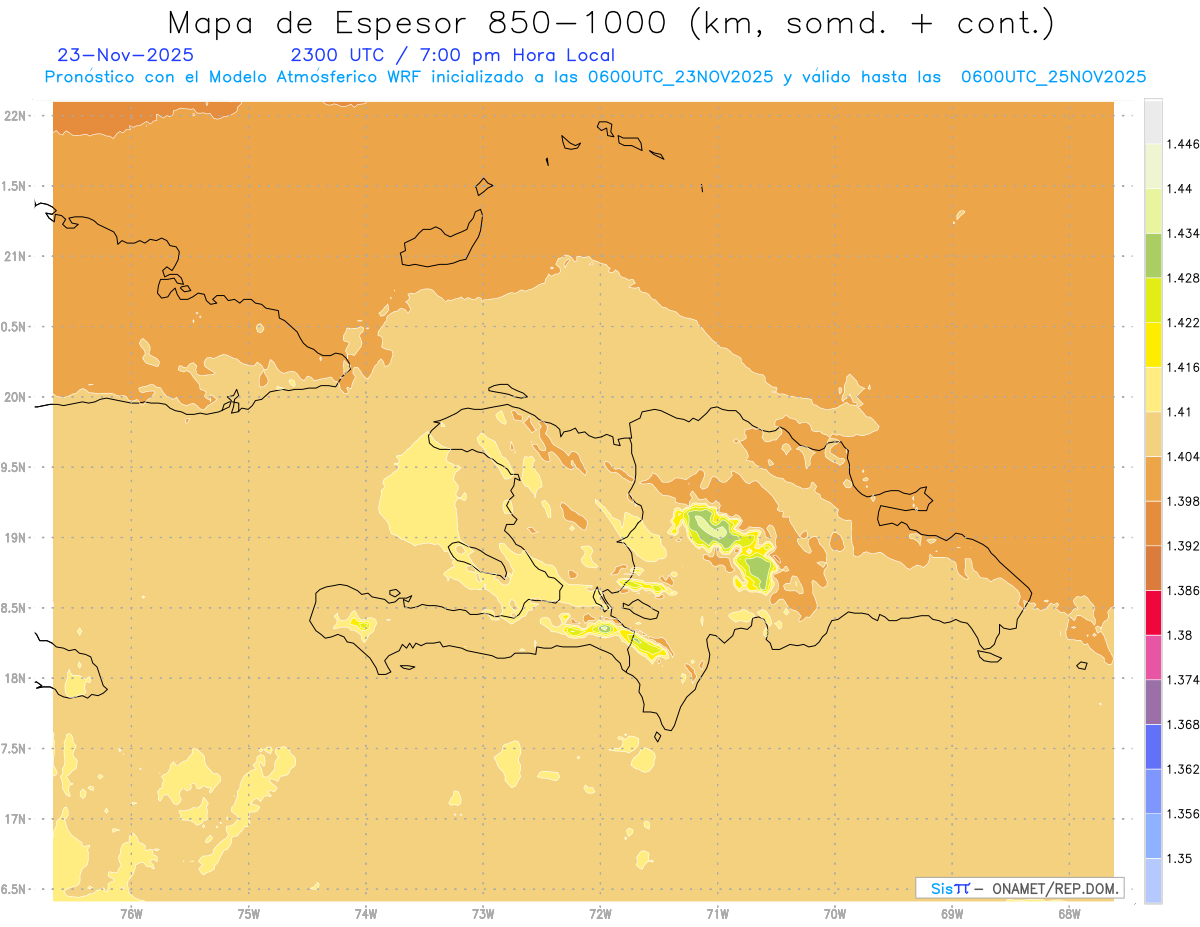
Task: Select the legend value "1.35"
Action: coord(1181,858)
